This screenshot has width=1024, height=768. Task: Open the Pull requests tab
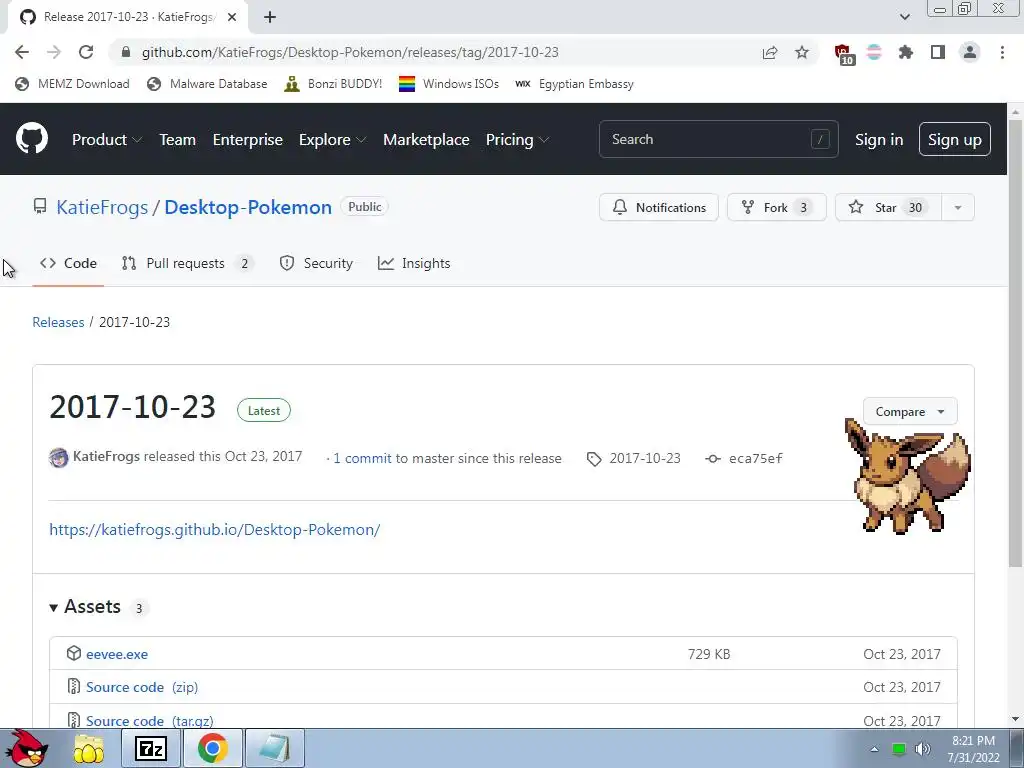[x=187, y=263]
